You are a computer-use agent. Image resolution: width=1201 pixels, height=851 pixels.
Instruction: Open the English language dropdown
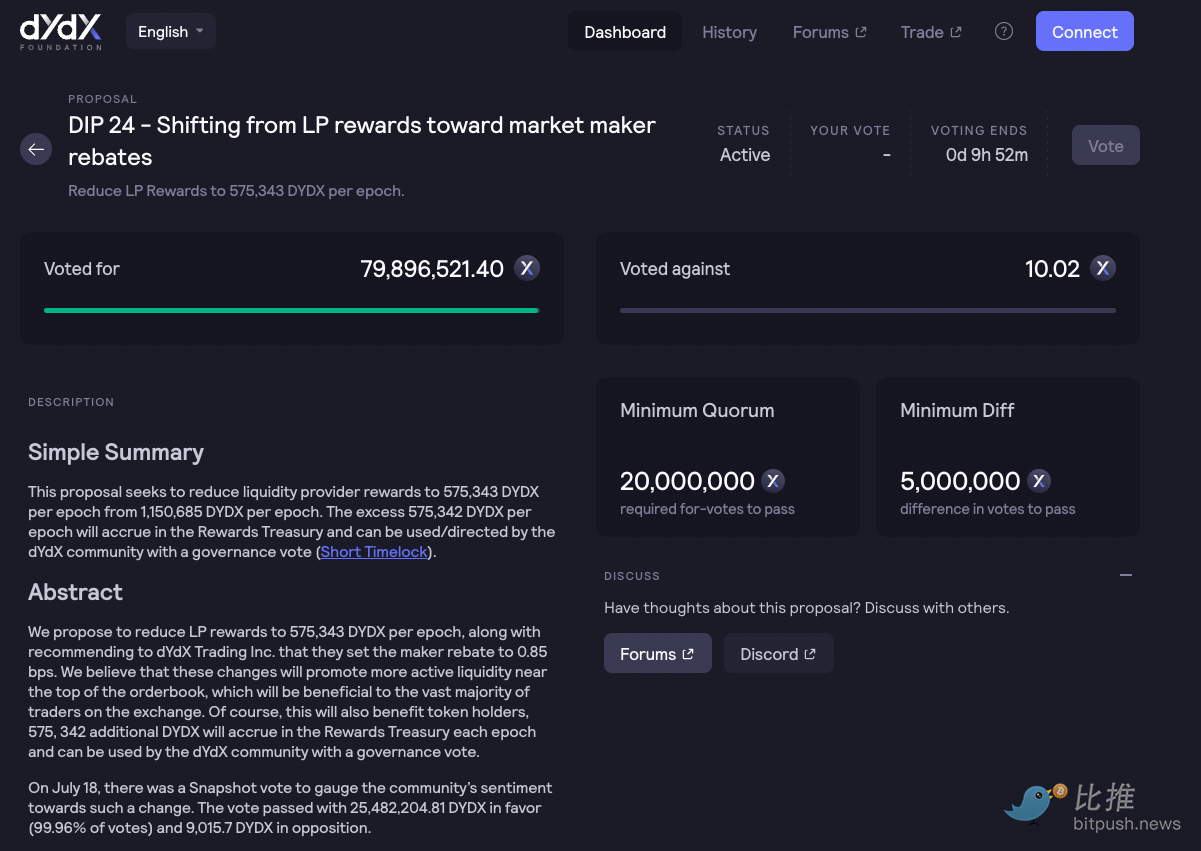pyautogui.click(x=171, y=31)
